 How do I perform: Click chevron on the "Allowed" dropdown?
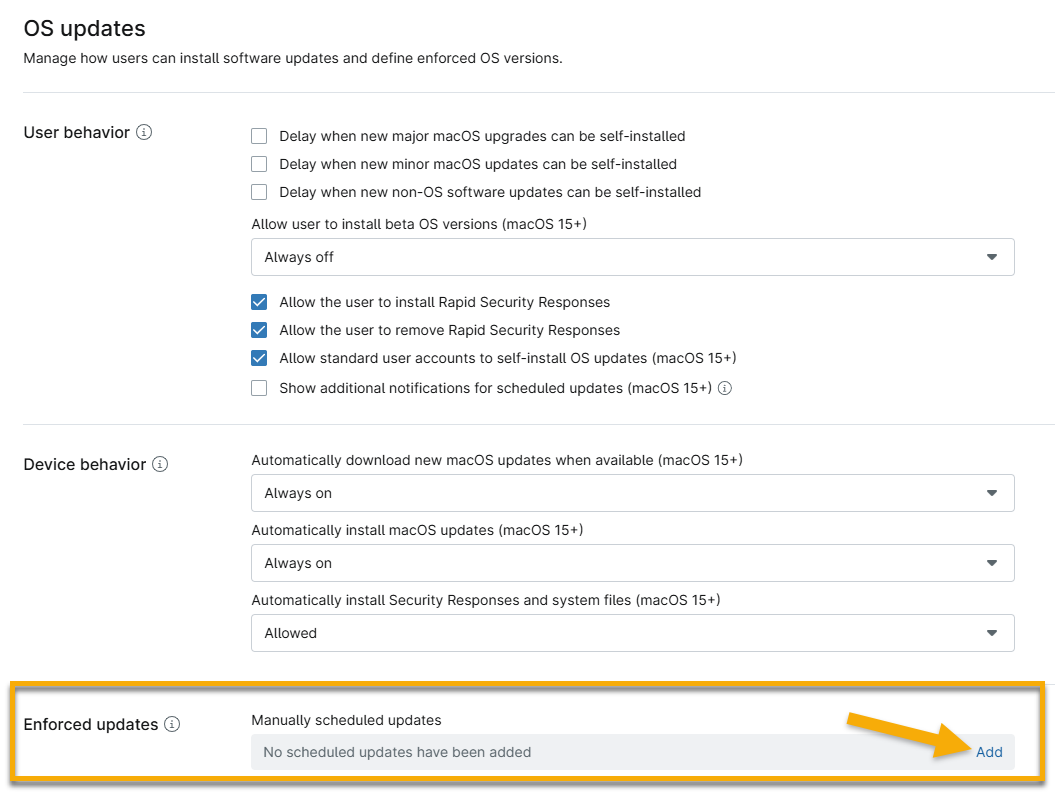992,633
